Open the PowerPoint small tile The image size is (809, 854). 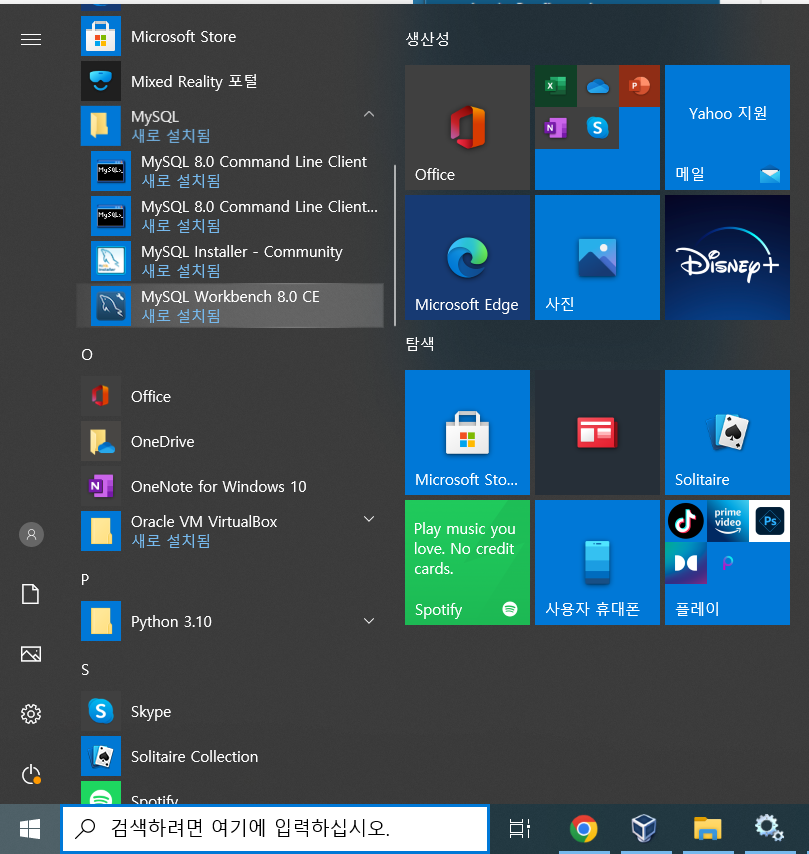pyautogui.click(x=640, y=86)
